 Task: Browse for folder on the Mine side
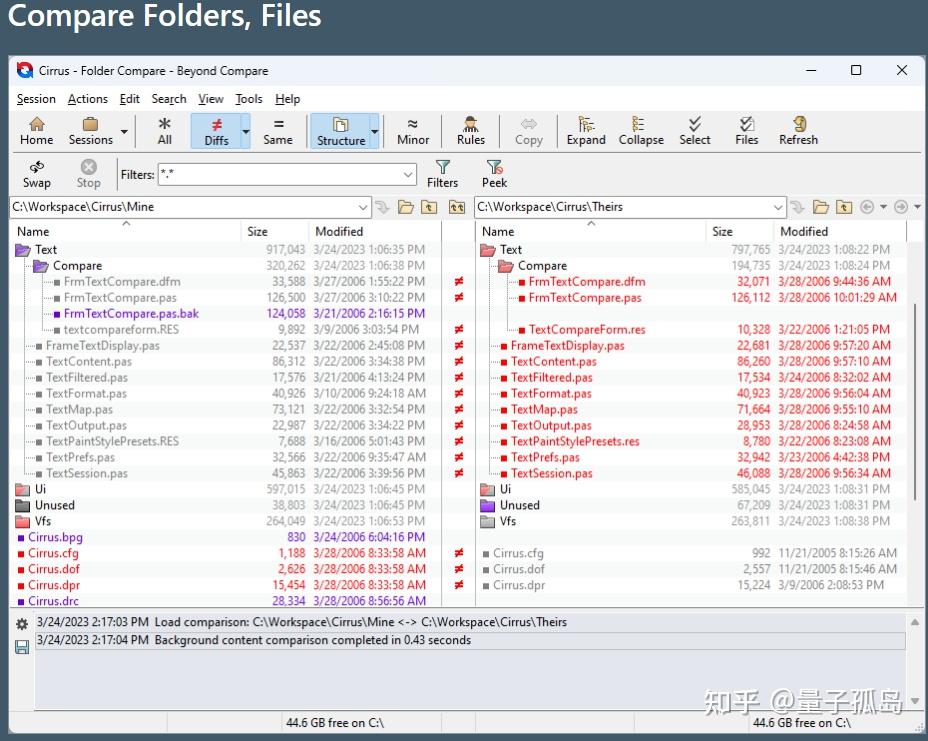pyautogui.click(x=405, y=207)
